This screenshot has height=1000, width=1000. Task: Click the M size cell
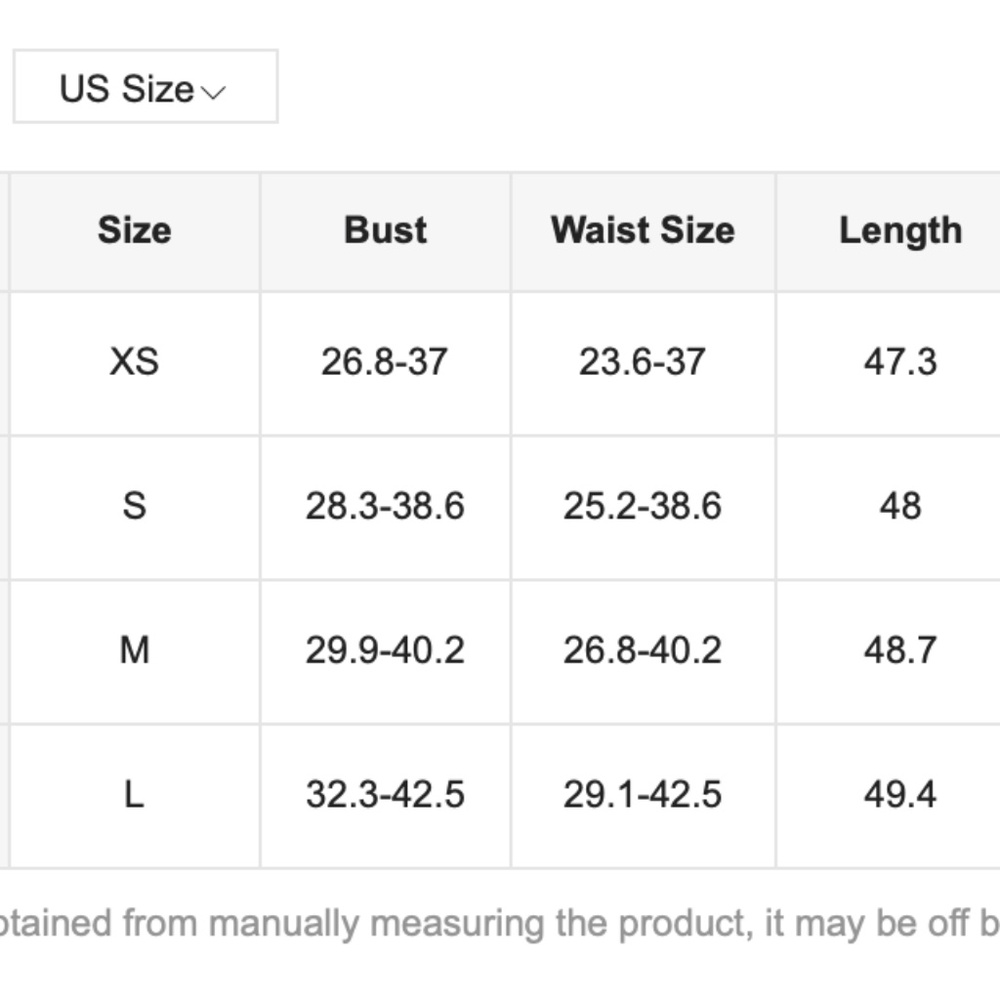click(x=135, y=651)
